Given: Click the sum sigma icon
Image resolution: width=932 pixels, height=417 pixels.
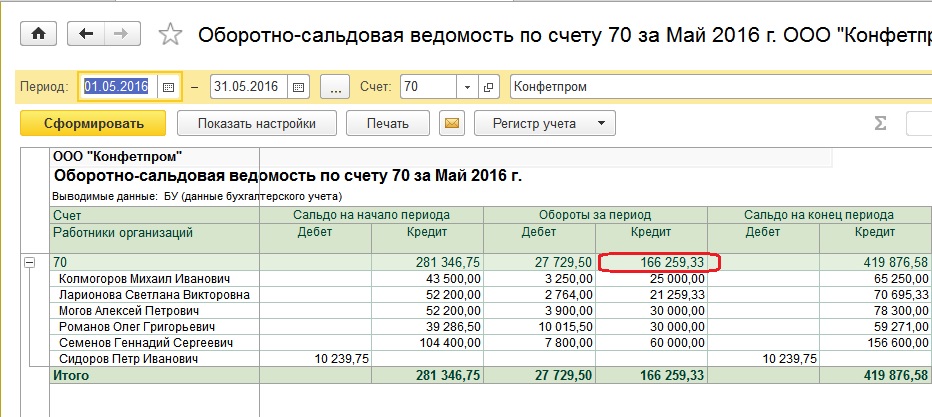Looking at the screenshot, I should click(x=880, y=124).
